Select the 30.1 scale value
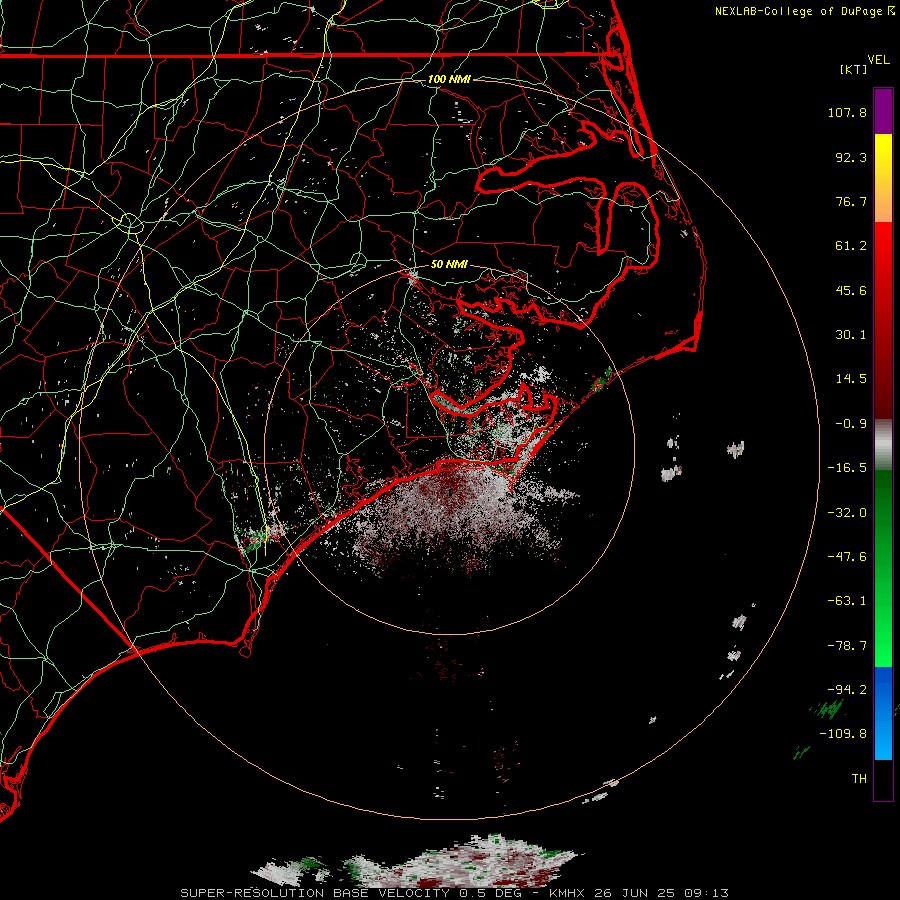The image size is (900, 900). pos(851,335)
